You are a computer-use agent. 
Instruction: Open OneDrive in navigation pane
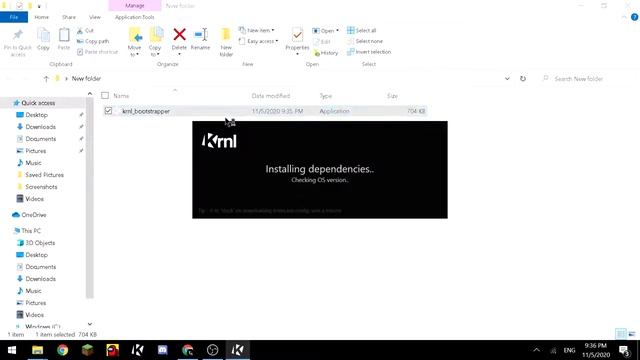29,215
